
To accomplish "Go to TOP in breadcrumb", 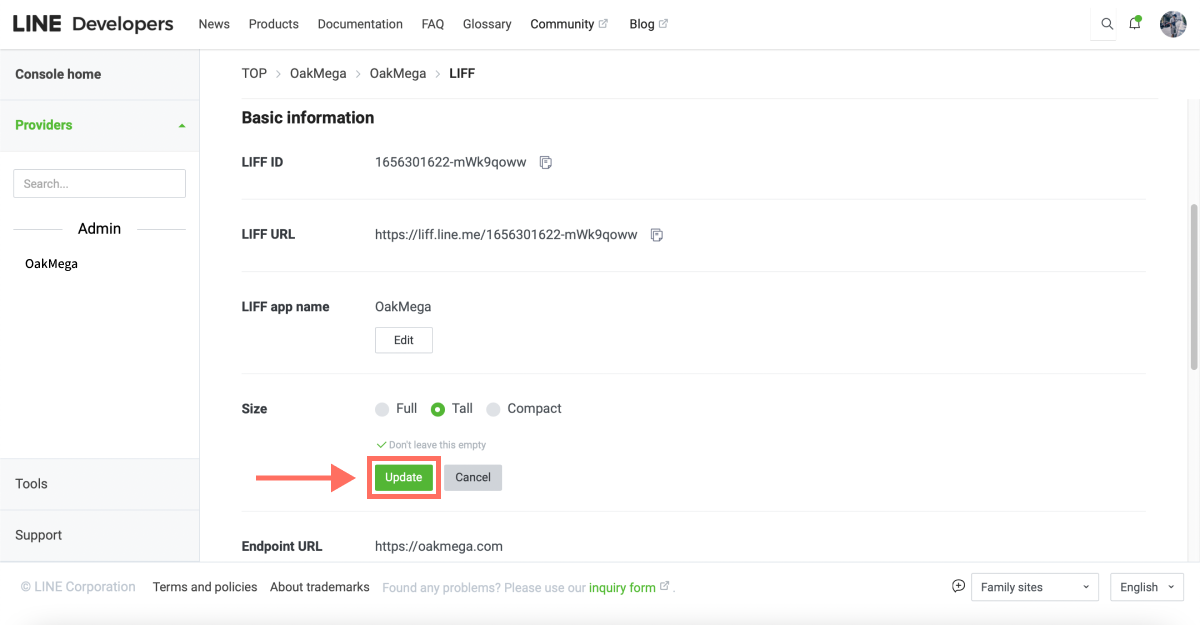I will click(x=254, y=73).
